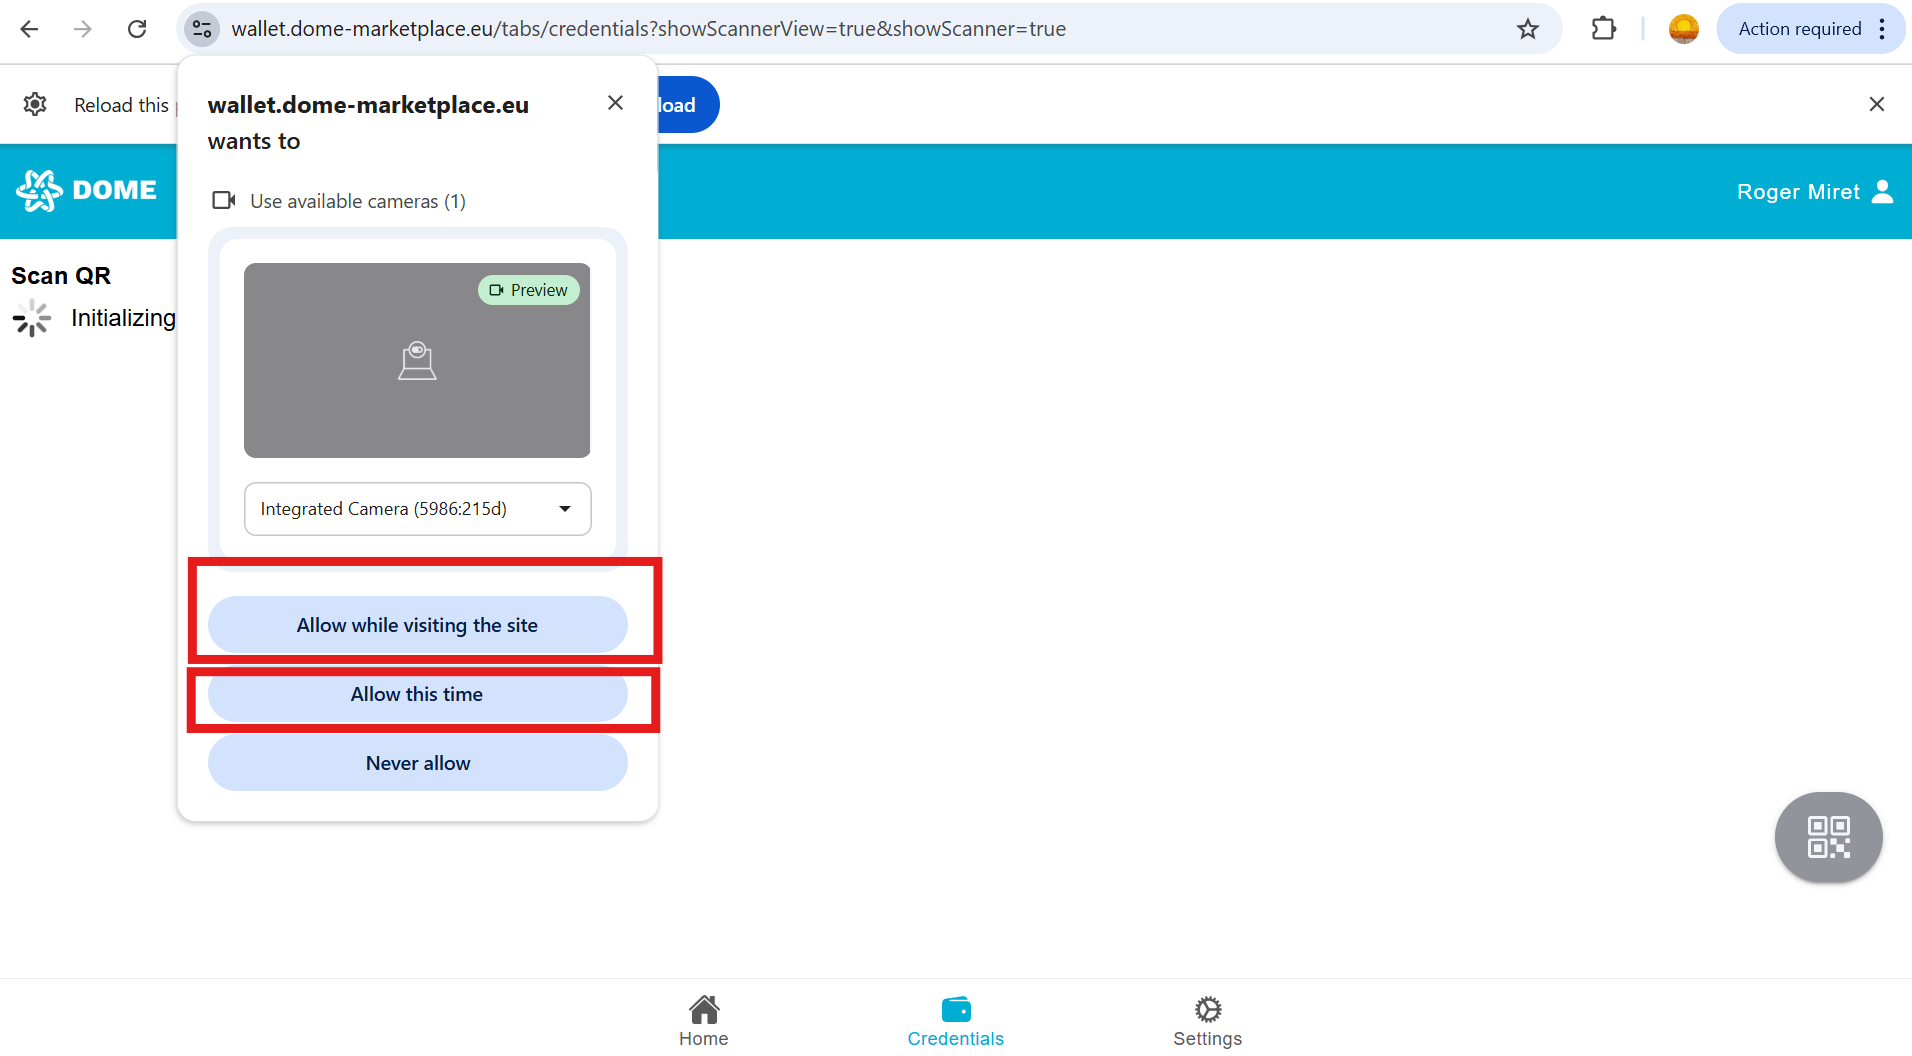This screenshot has height=1056, width=1912.
Task: Open the Chrome profile avatar
Action: tap(1684, 29)
